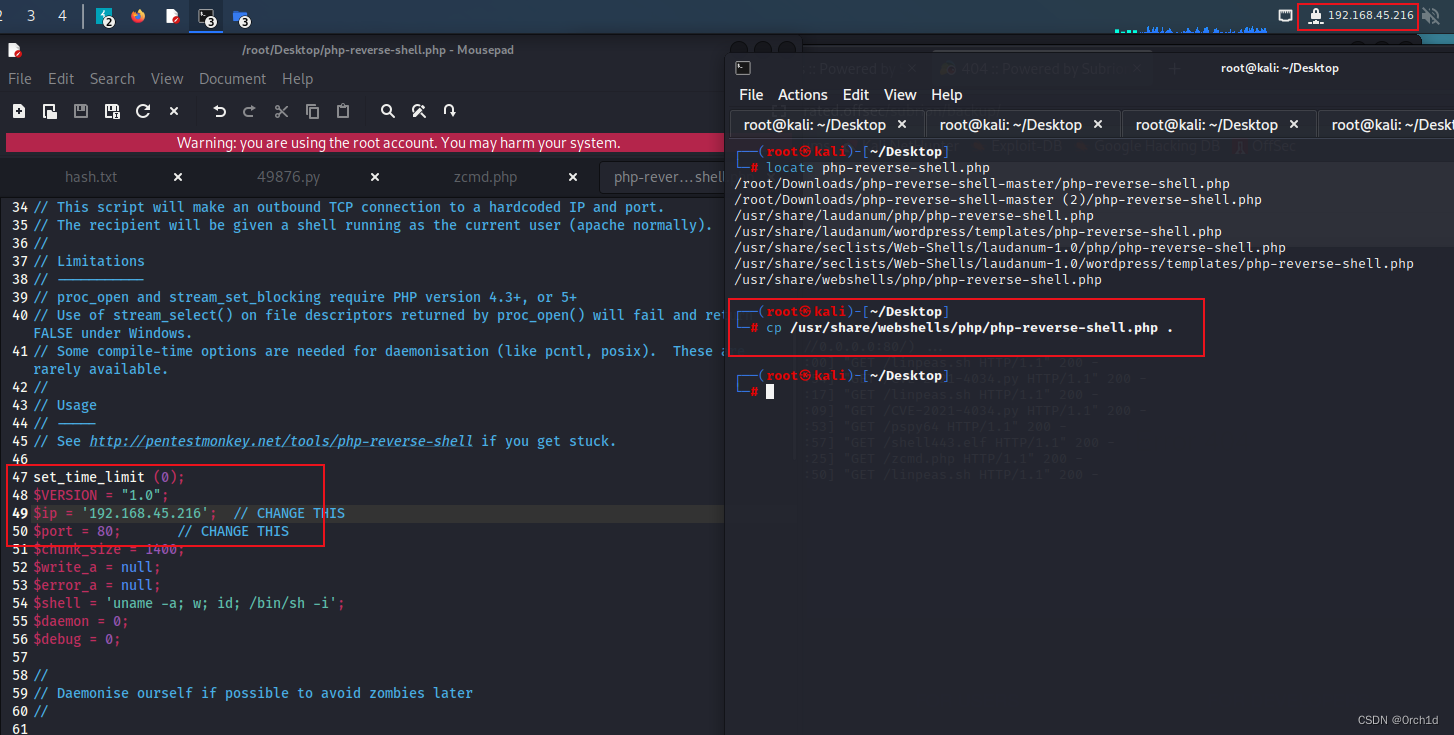
Task: Switch to workspace 3
Action: tap(31, 15)
